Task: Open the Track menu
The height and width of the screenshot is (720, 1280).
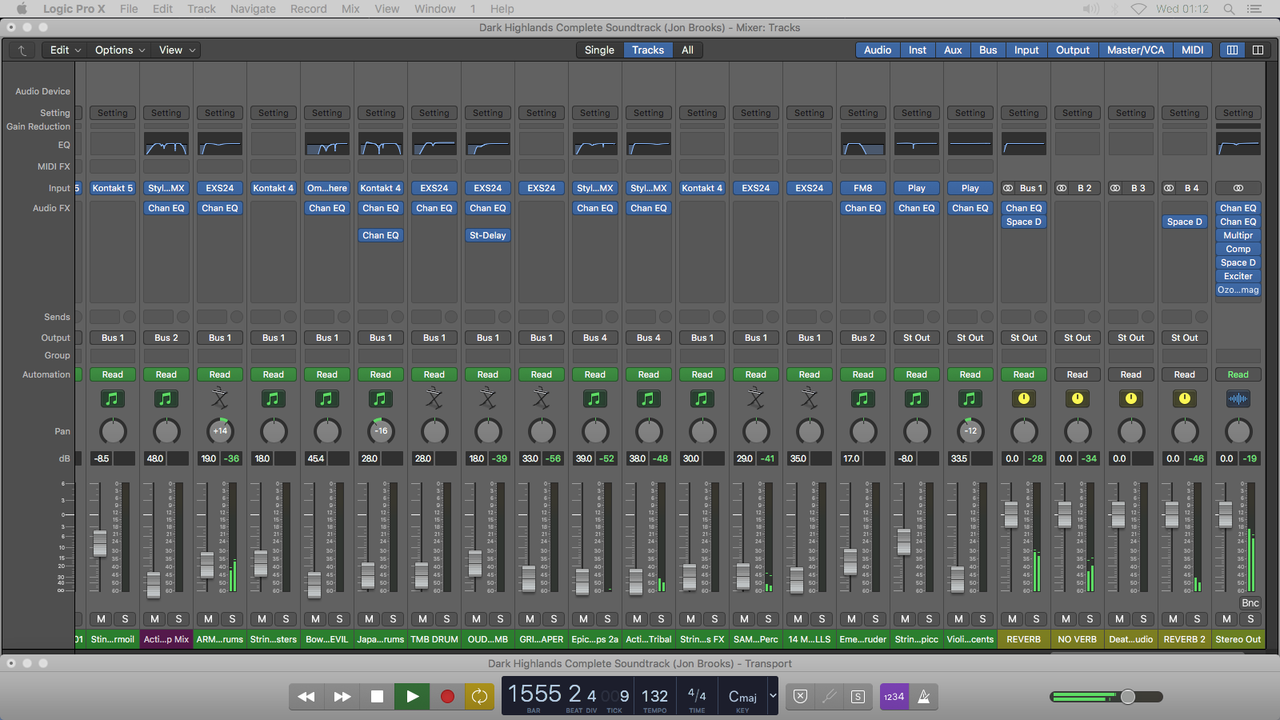Action: click(x=201, y=9)
